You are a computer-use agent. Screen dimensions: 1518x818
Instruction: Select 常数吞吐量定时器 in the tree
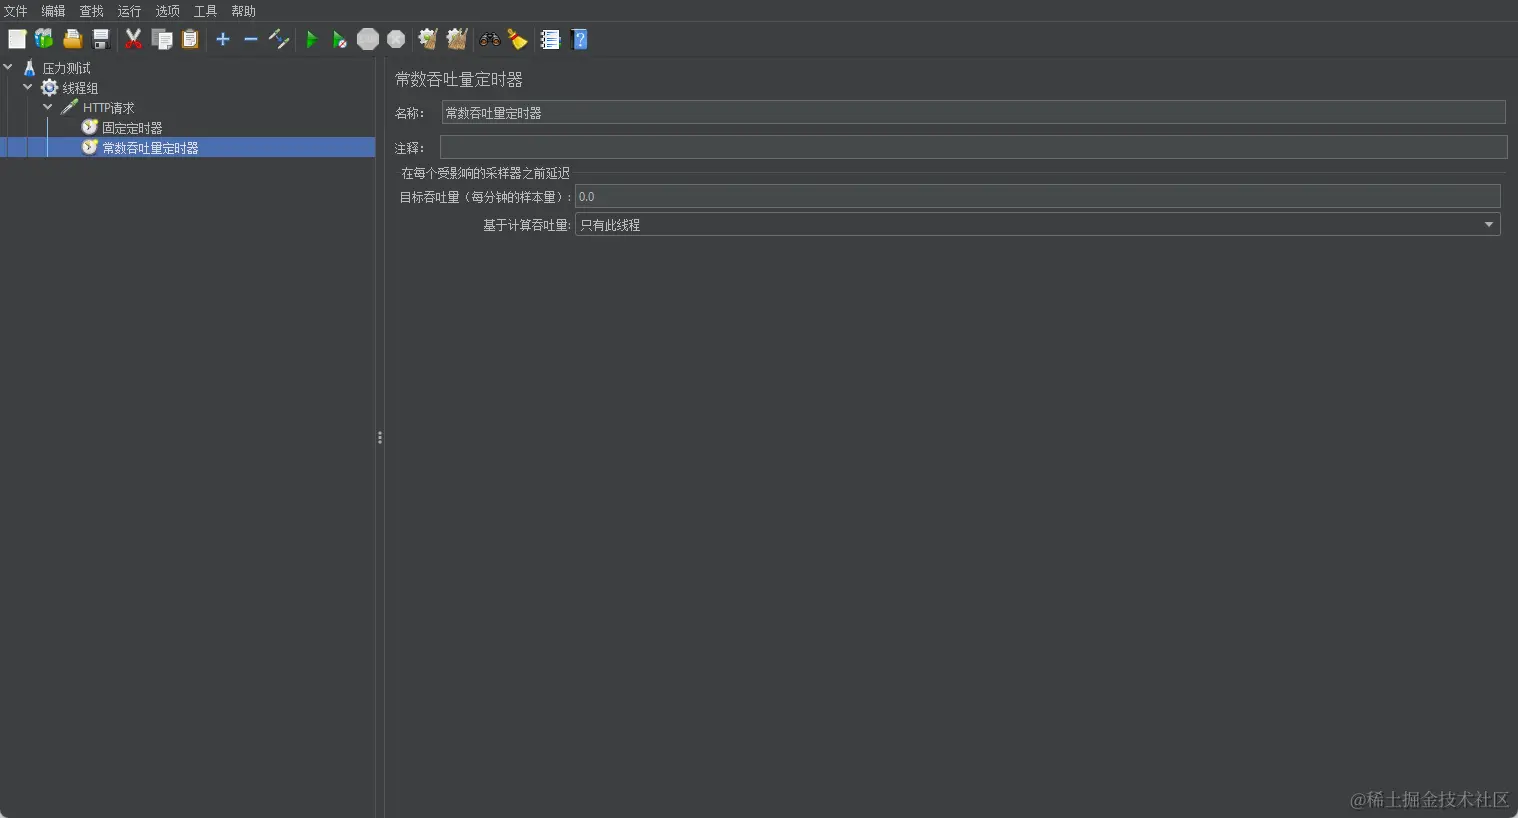point(150,148)
